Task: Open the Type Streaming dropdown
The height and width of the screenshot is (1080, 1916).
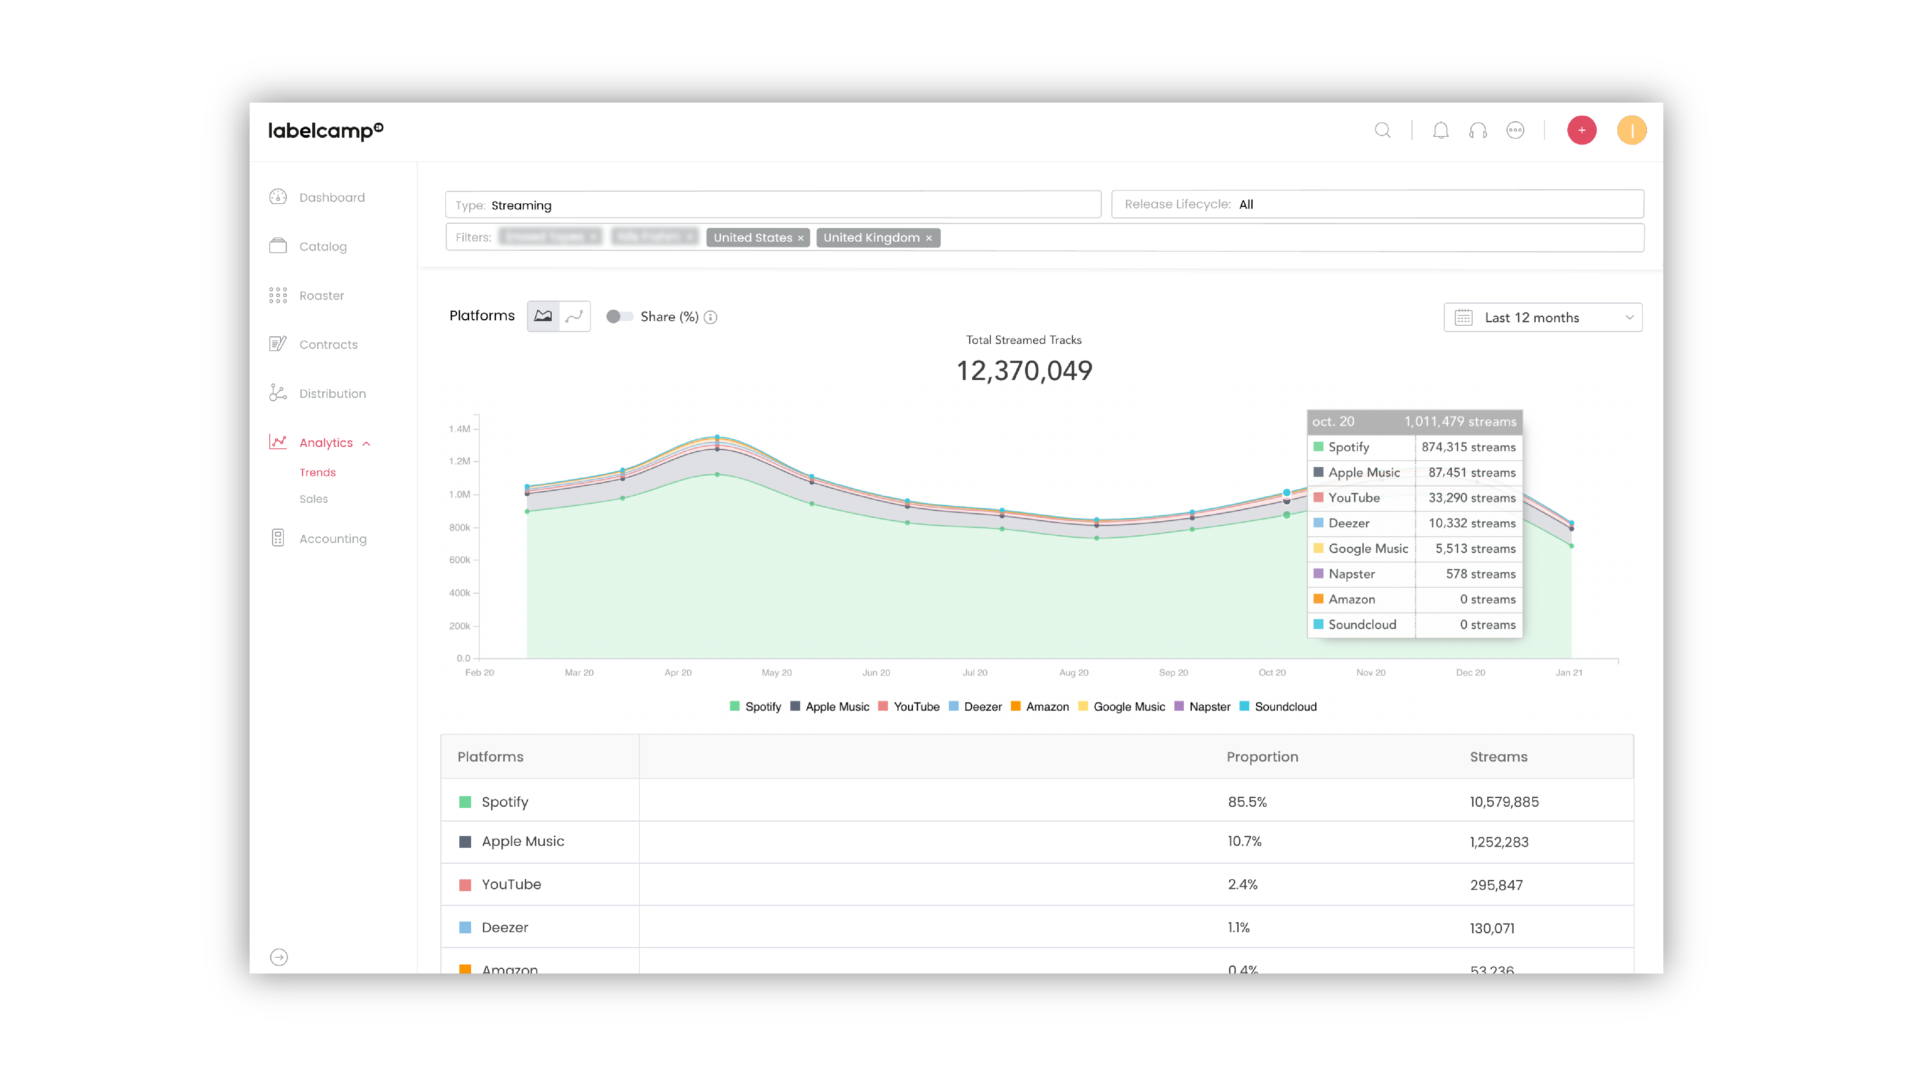Action: click(772, 205)
